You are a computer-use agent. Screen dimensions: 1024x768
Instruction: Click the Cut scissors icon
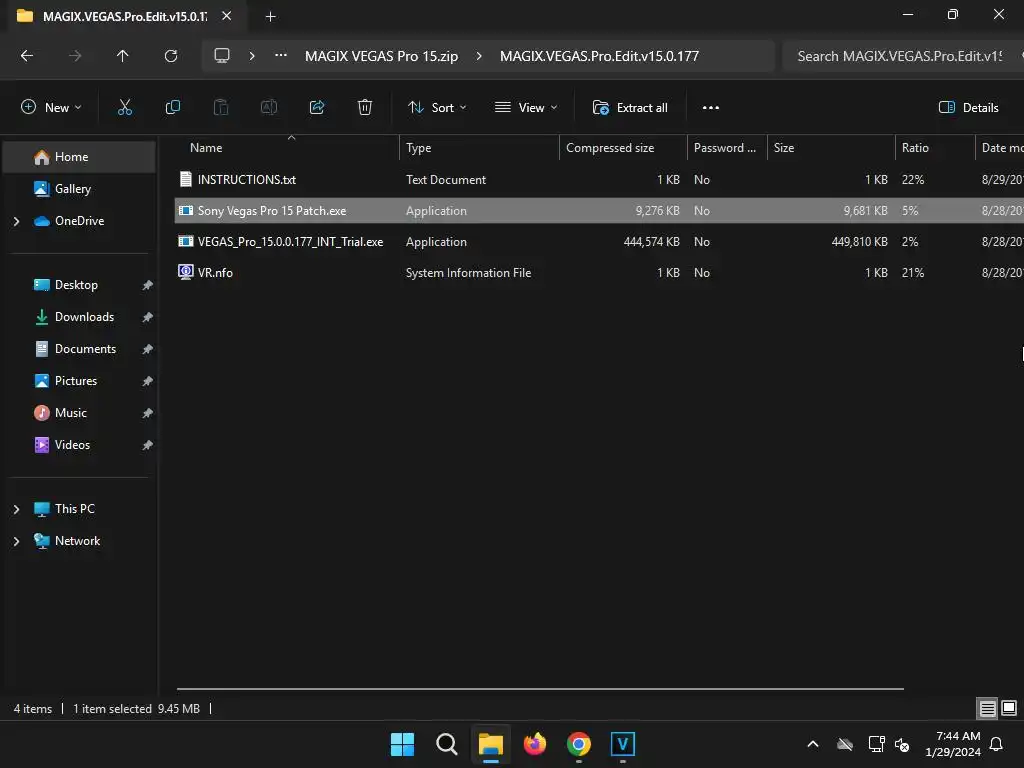[x=125, y=108]
